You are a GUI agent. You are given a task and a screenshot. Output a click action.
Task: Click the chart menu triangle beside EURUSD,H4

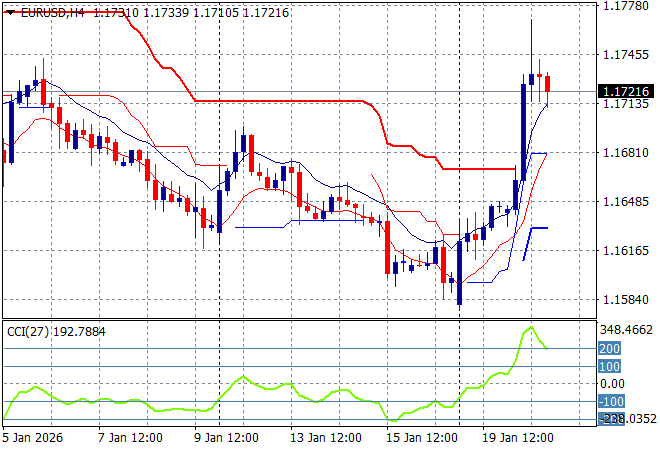point(10,13)
